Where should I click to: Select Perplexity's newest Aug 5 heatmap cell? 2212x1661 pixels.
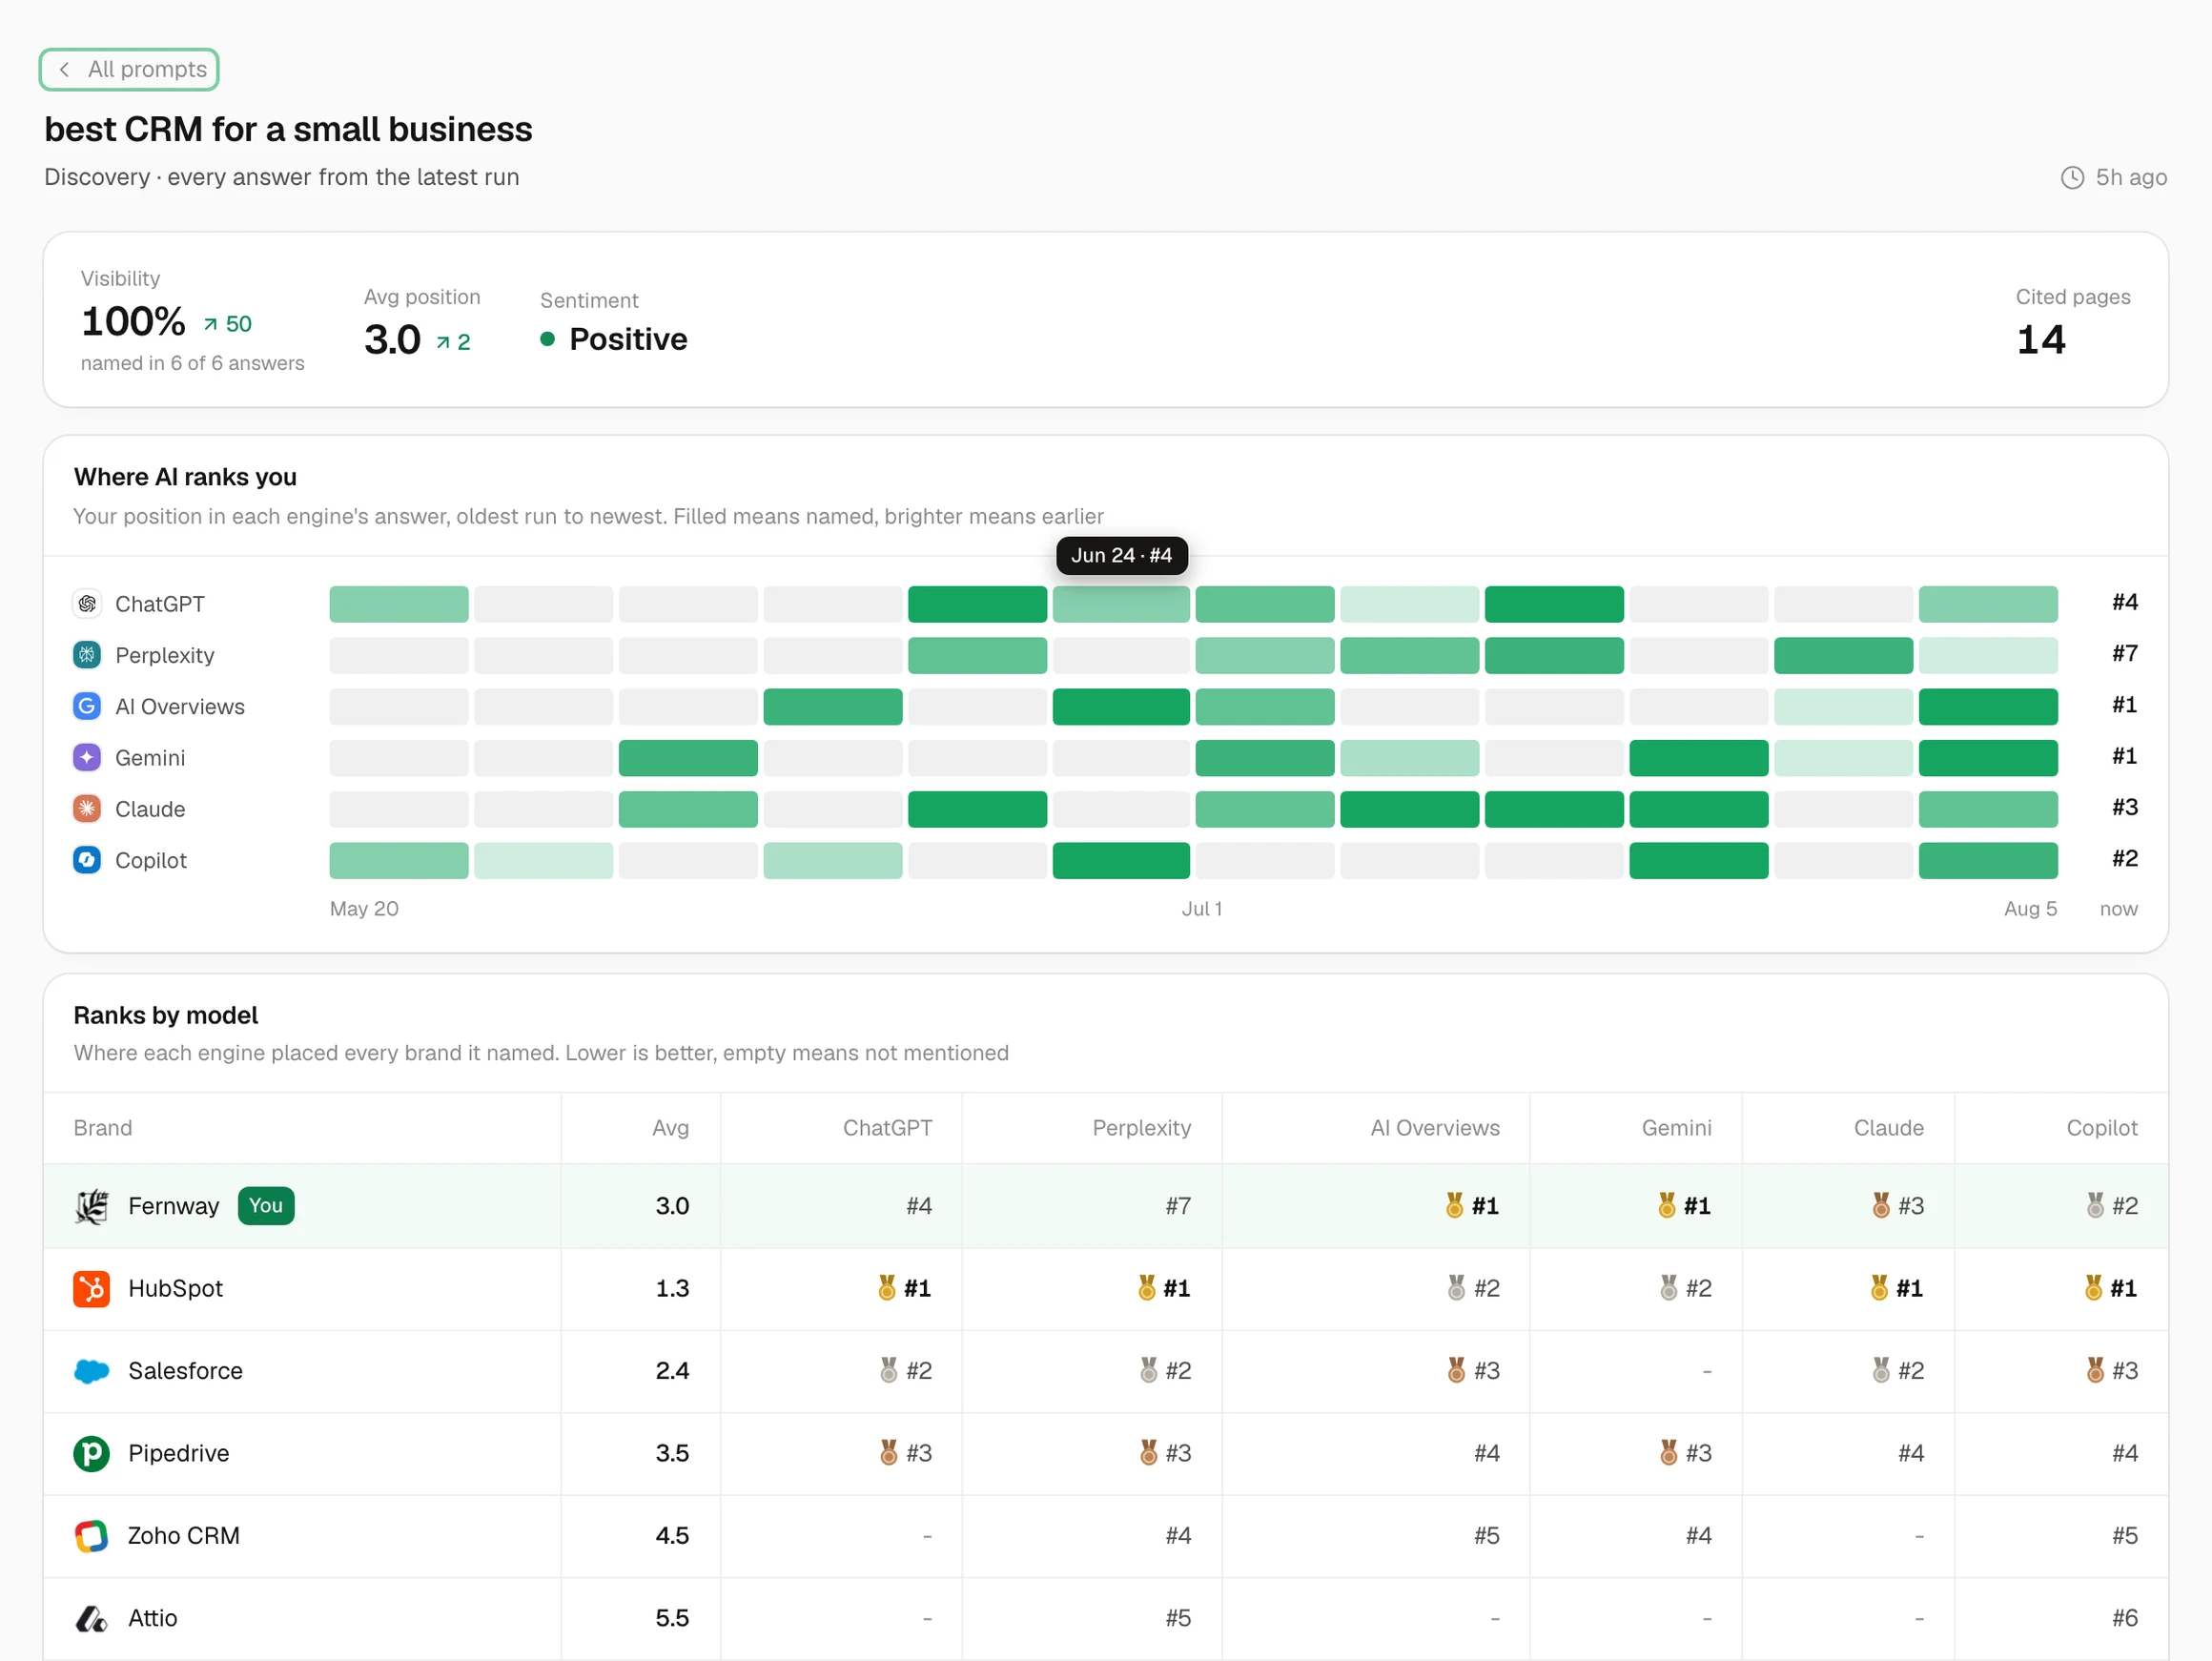click(1988, 655)
